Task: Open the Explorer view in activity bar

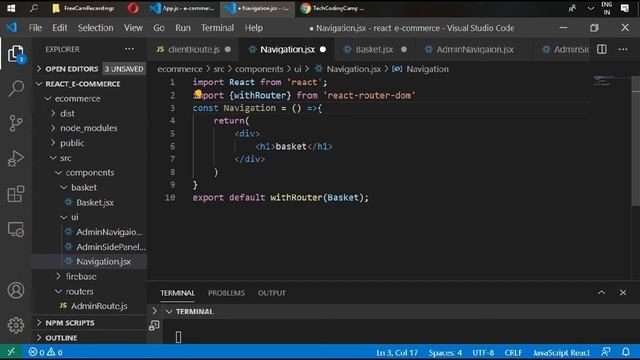Action: click(16, 54)
